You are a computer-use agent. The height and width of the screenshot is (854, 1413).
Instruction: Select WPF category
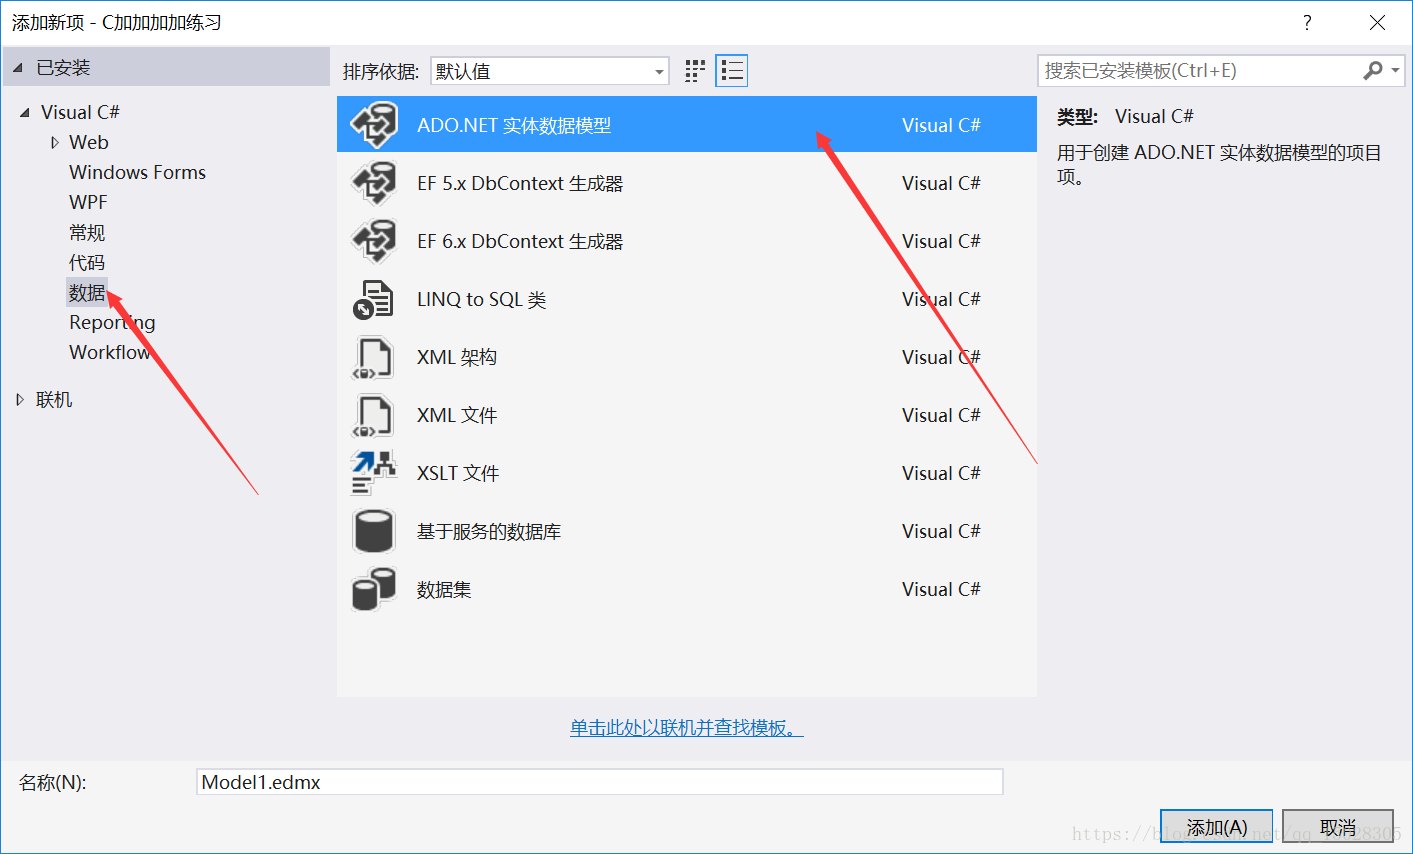click(x=88, y=202)
